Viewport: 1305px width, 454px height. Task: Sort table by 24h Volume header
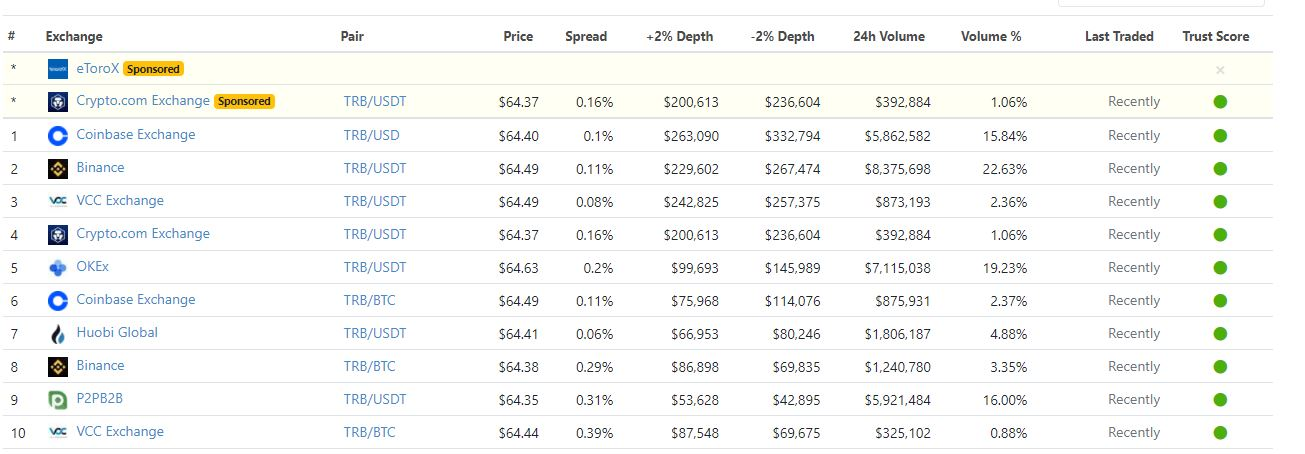(888, 36)
